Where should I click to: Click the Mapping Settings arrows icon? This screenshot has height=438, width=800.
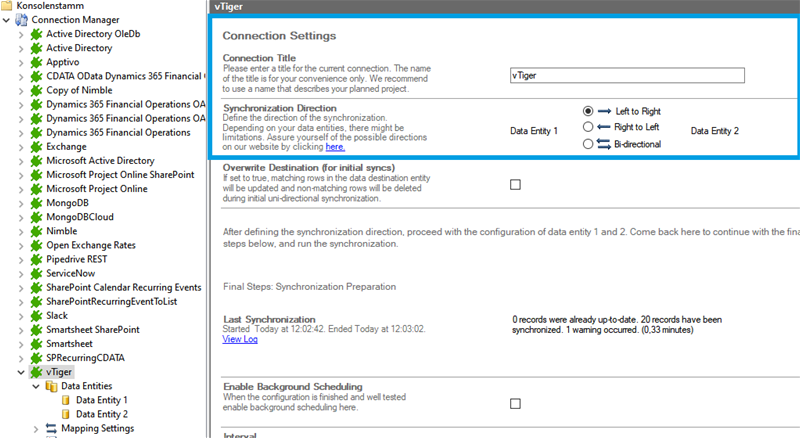(x=51, y=428)
